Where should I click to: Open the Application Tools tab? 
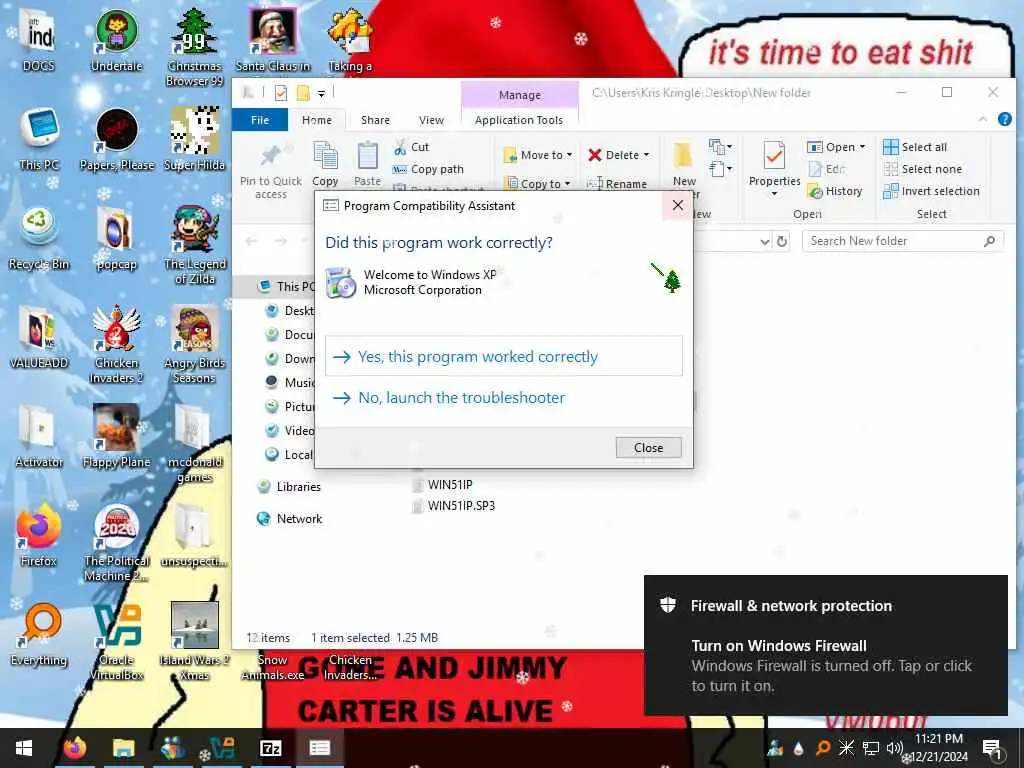click(519, 120)
